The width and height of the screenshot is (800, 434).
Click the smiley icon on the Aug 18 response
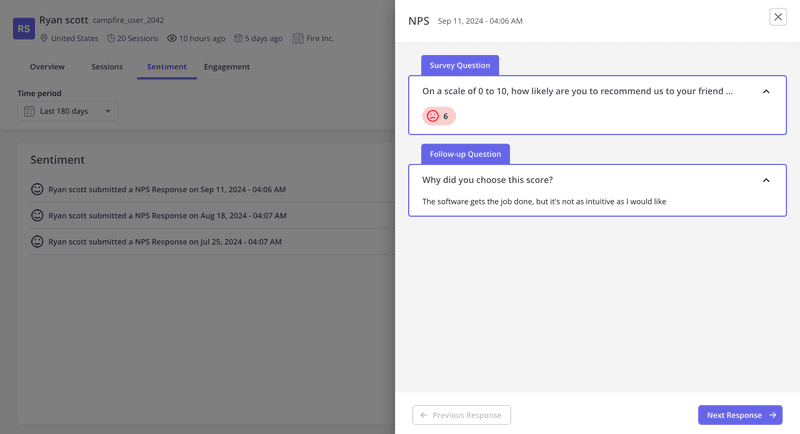37,215
